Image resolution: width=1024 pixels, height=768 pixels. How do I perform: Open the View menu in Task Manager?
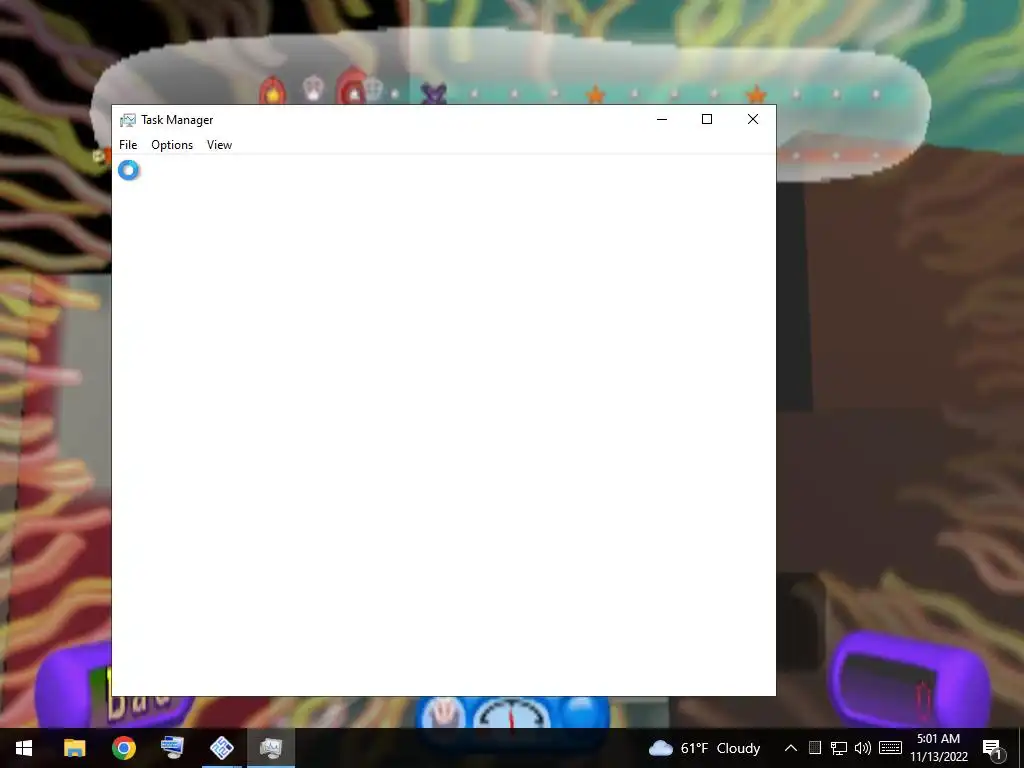click(x=219, y=145)
